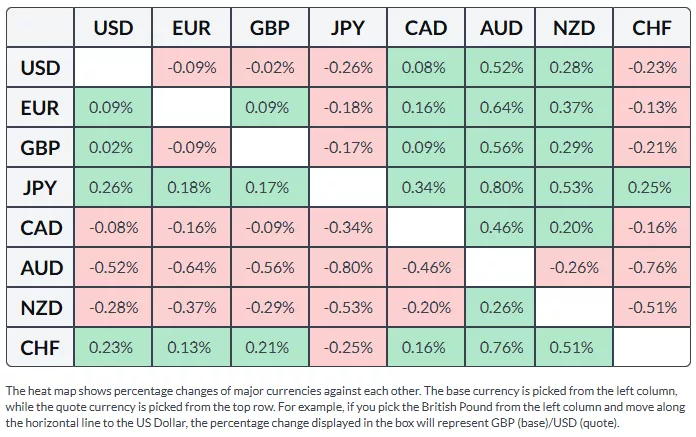Click the empty CHF/CHF diagonal cell
Screen dimensions: 696x437
click(x=652, y=347)
